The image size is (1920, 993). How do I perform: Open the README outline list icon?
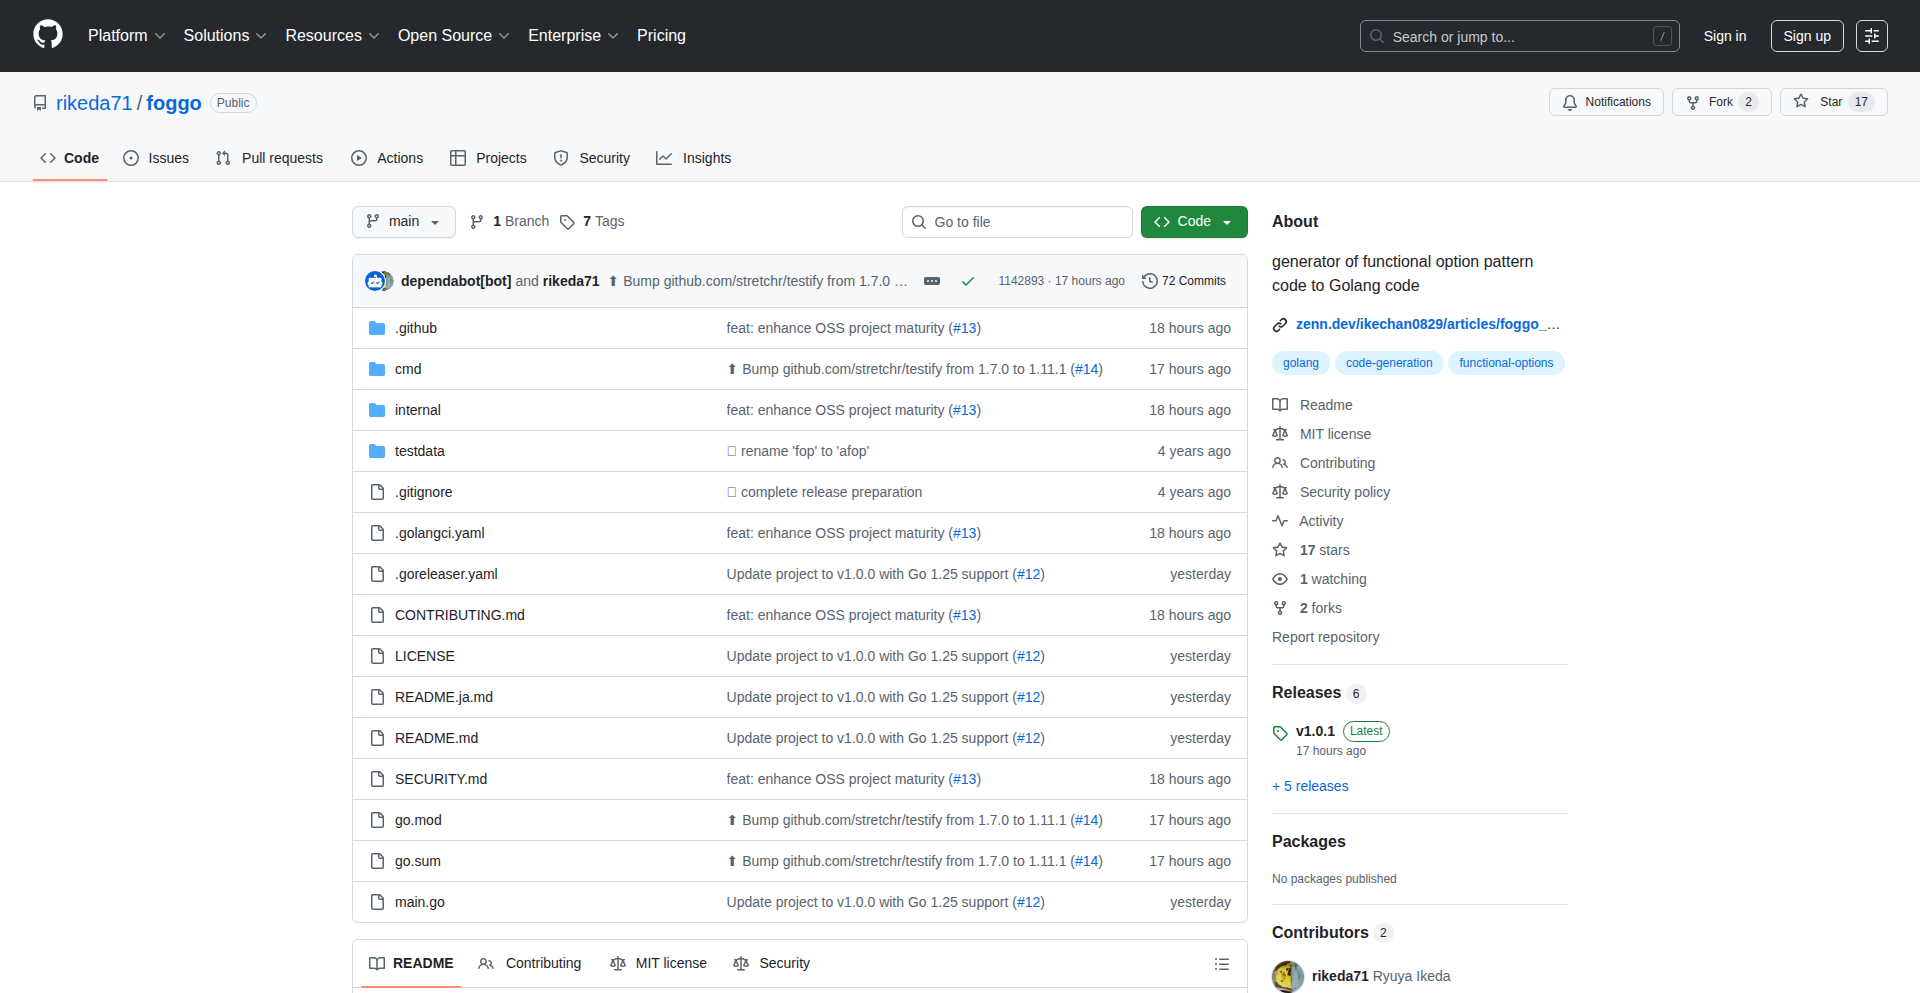click(x=1221, y=964)
